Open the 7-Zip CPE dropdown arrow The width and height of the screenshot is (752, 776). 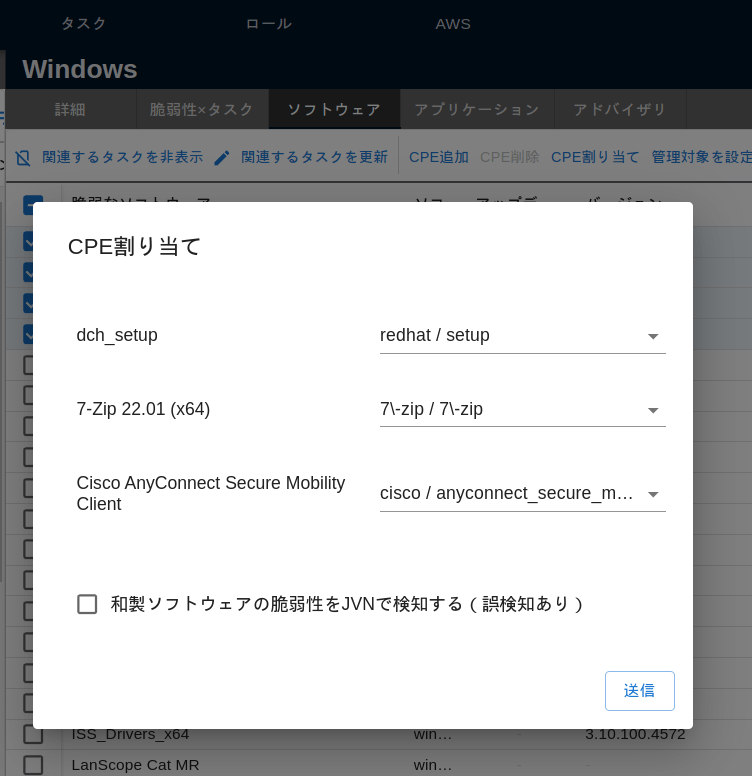click(652, 410)
